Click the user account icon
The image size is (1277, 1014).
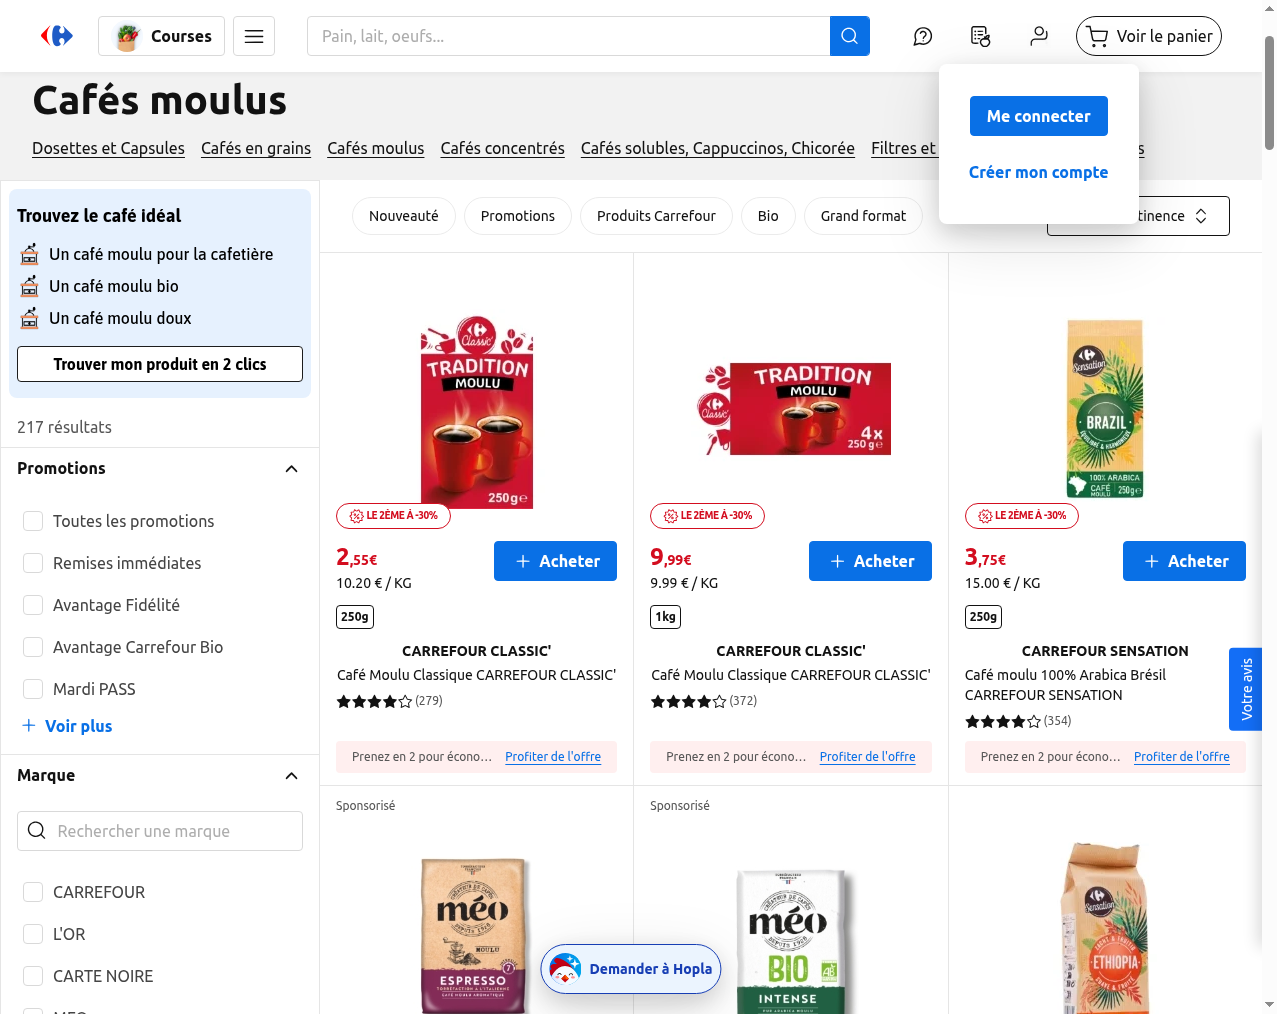[x=1039, y=36]
